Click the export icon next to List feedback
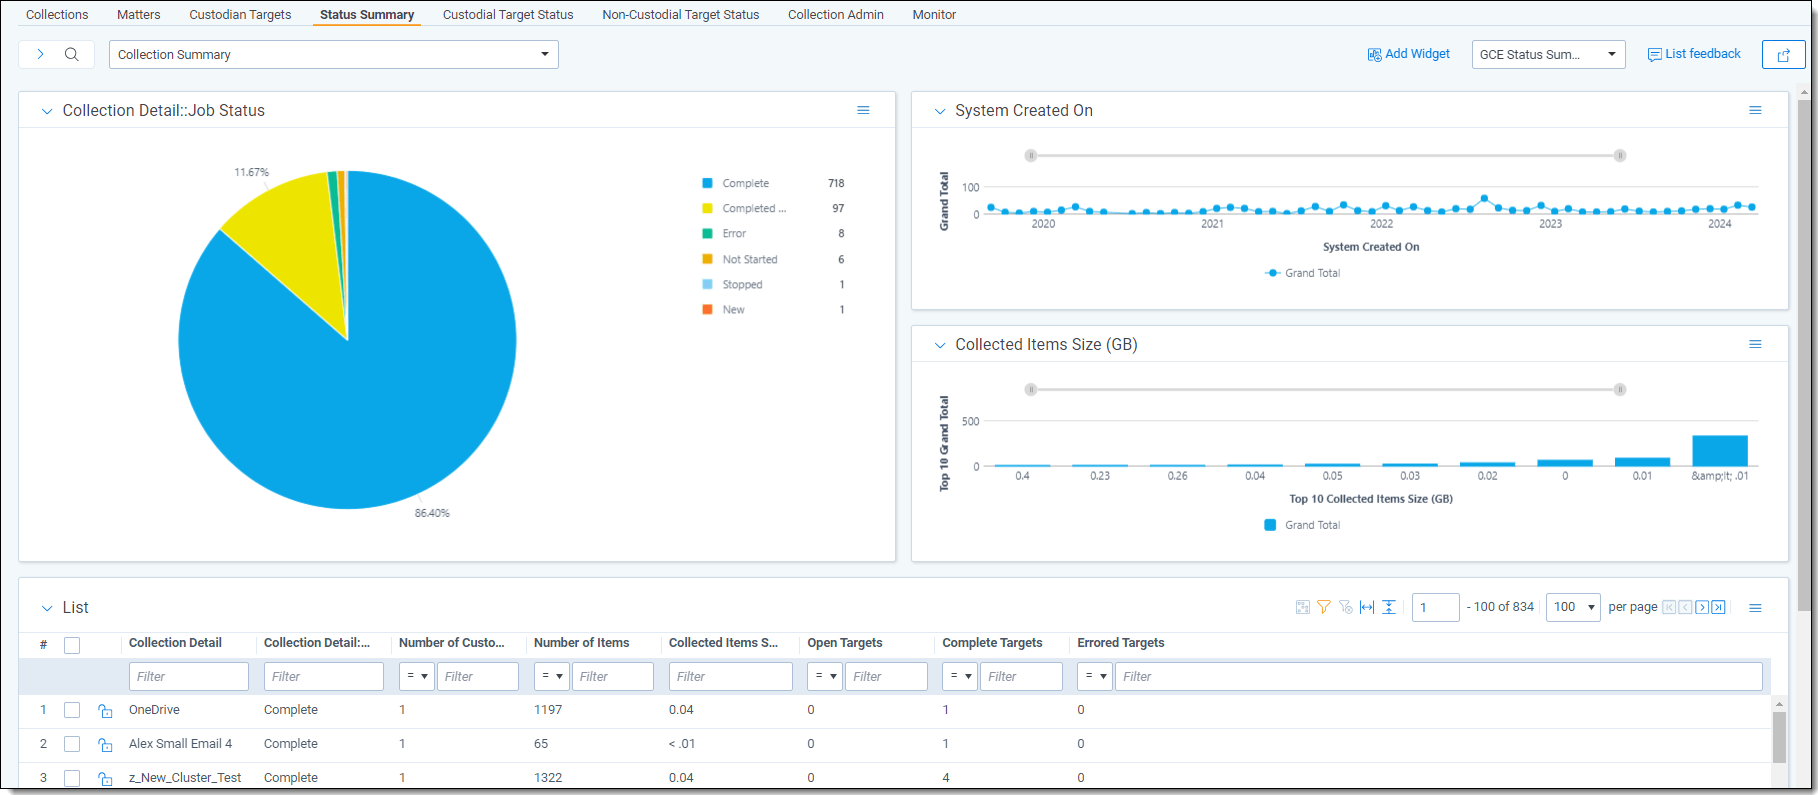The height and width of the screenshot is (795, 1818). (1783, 55)
